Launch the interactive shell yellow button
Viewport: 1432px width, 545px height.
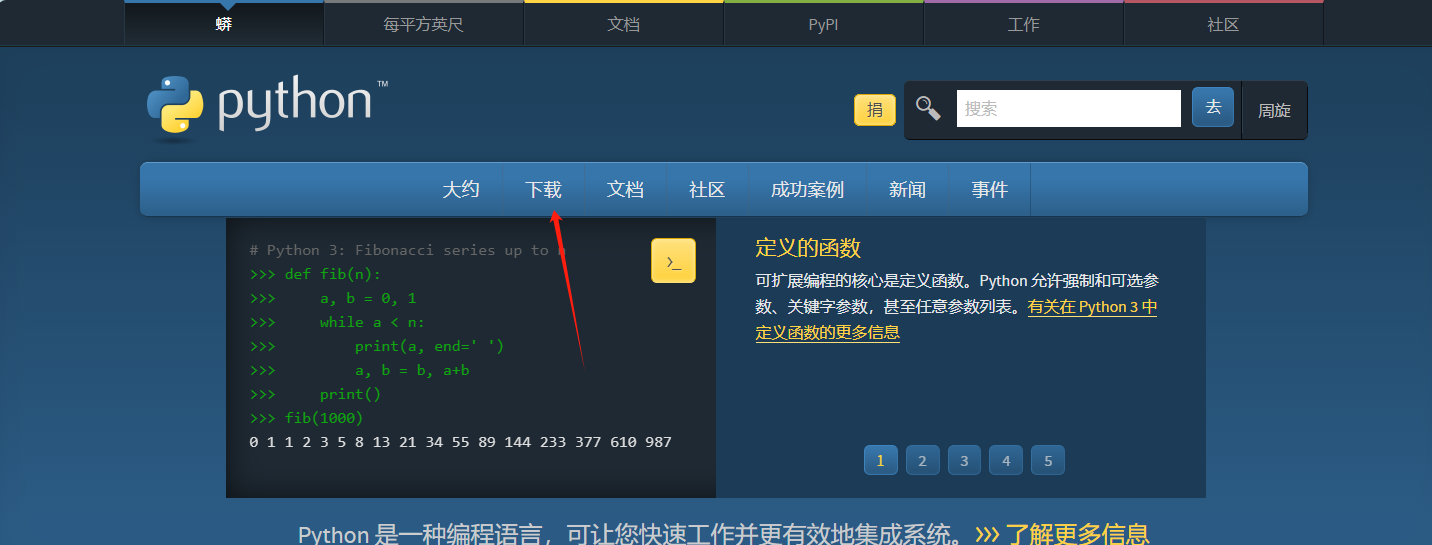pyautogui.click(x=673, y=261)
